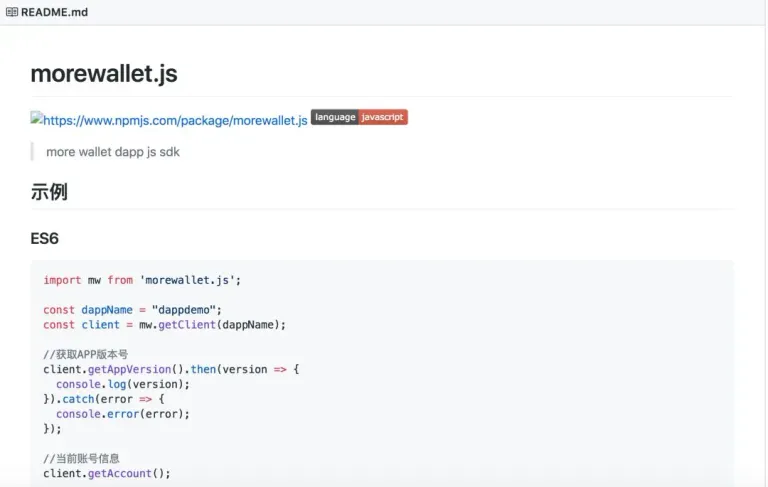Click the 'import' keyword in code block

(62, 280)
